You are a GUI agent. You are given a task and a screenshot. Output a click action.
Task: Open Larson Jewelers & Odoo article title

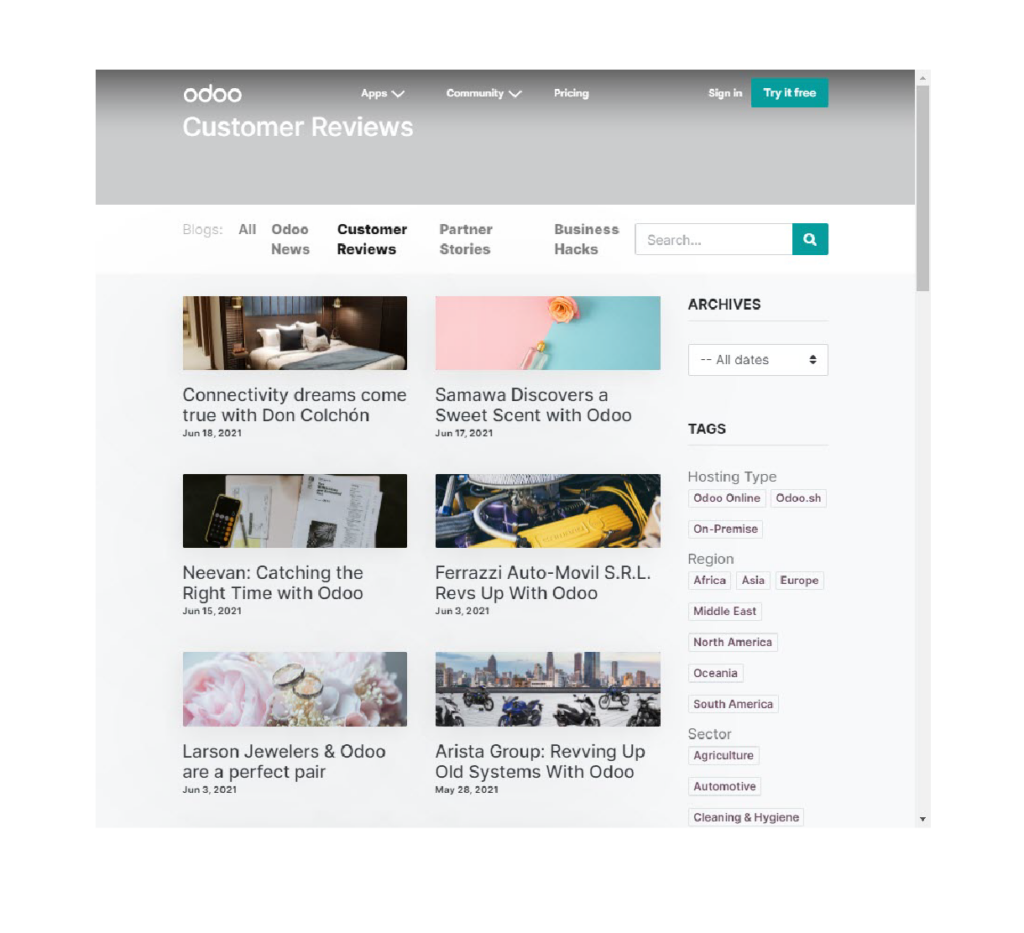coord(284,761)
